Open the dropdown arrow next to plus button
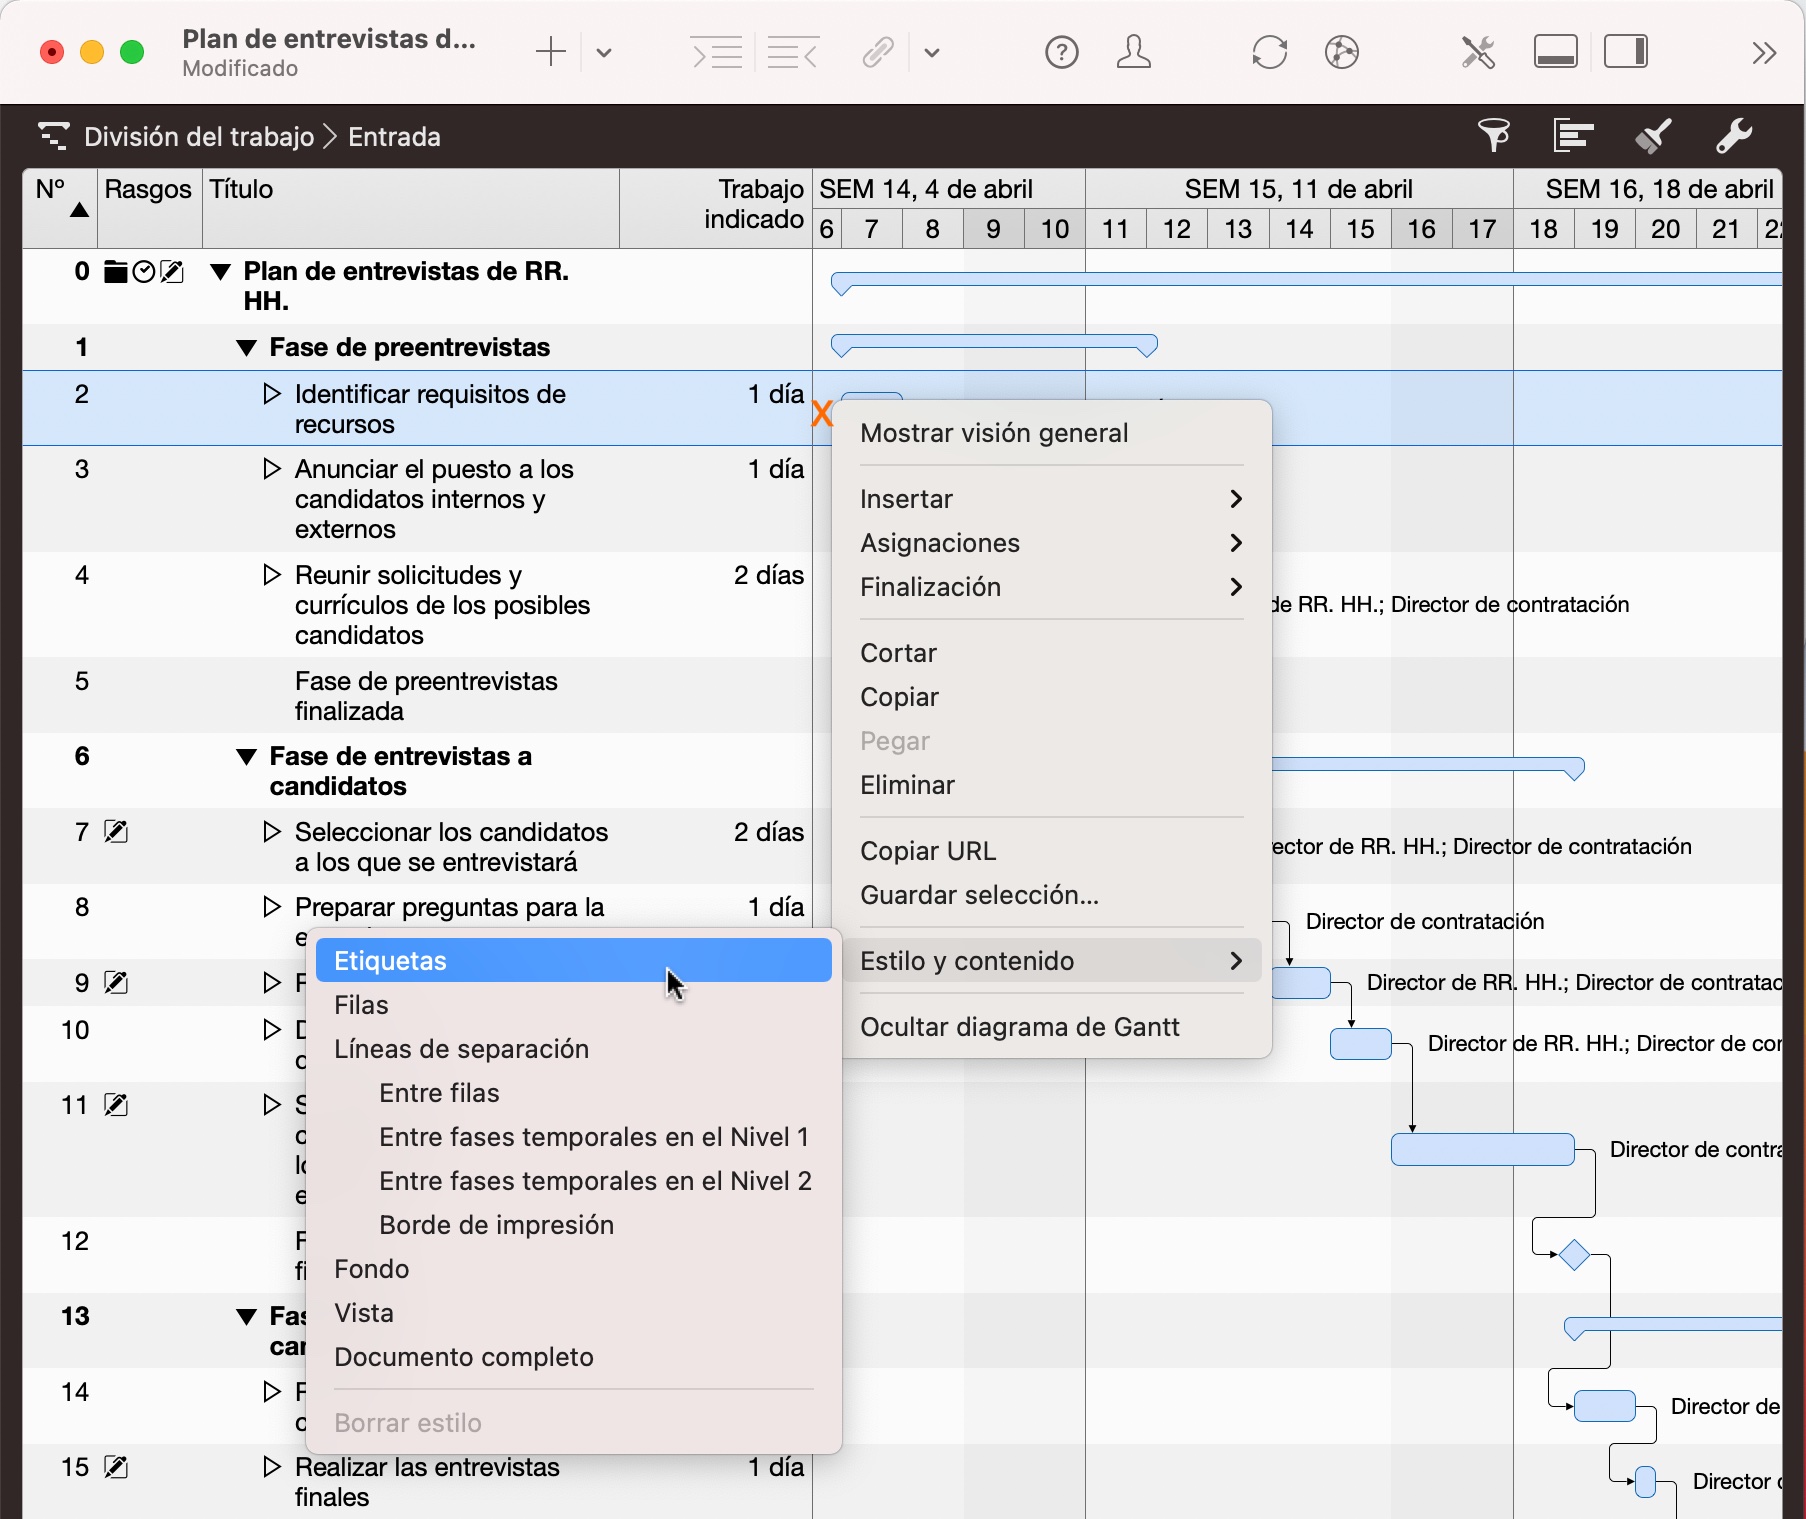The width and height of the screenshot is (1806, 1519). (604, 53)
